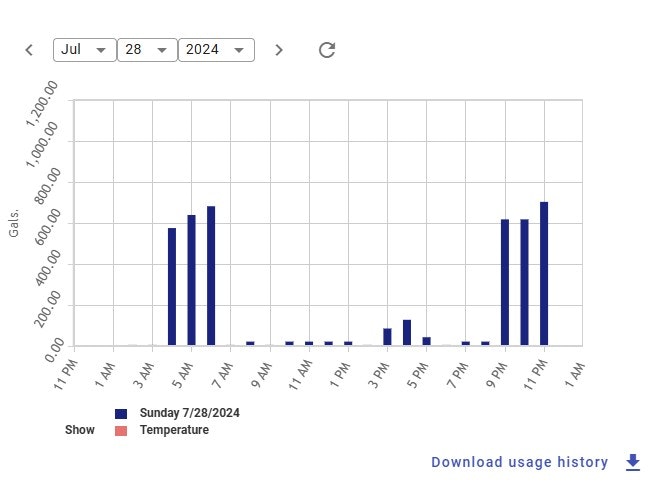Image resolution: width=657 pixels, height=489 pixels.
Task: Click the 10 PM usage bar
Action: click(x=524, y=282)
